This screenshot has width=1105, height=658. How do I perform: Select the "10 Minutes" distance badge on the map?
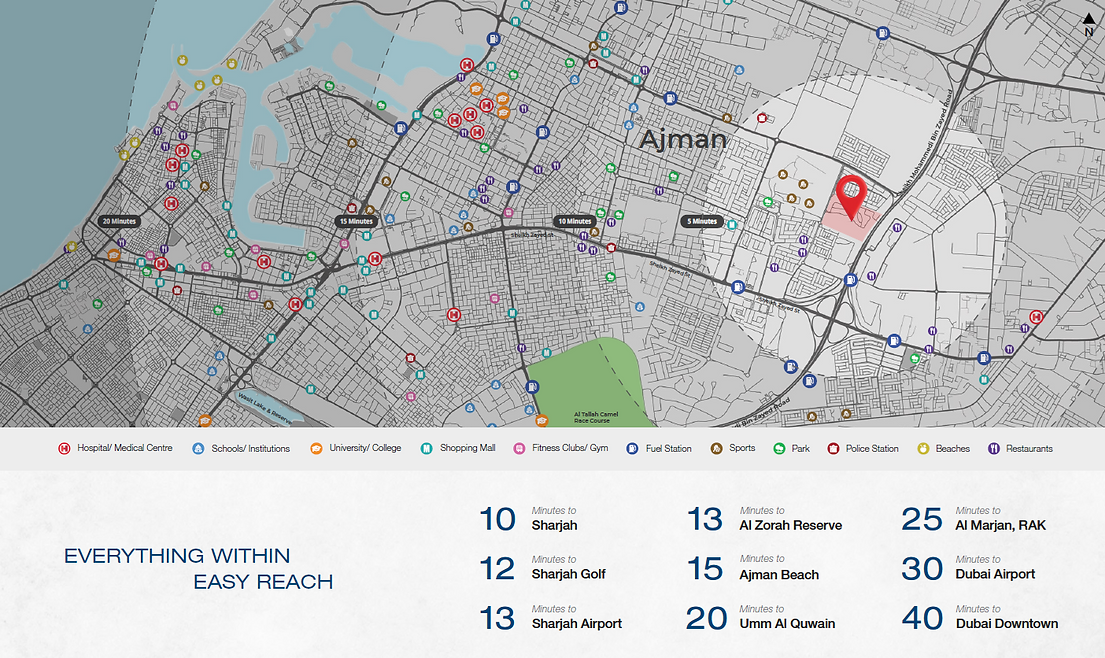point(574,221)
